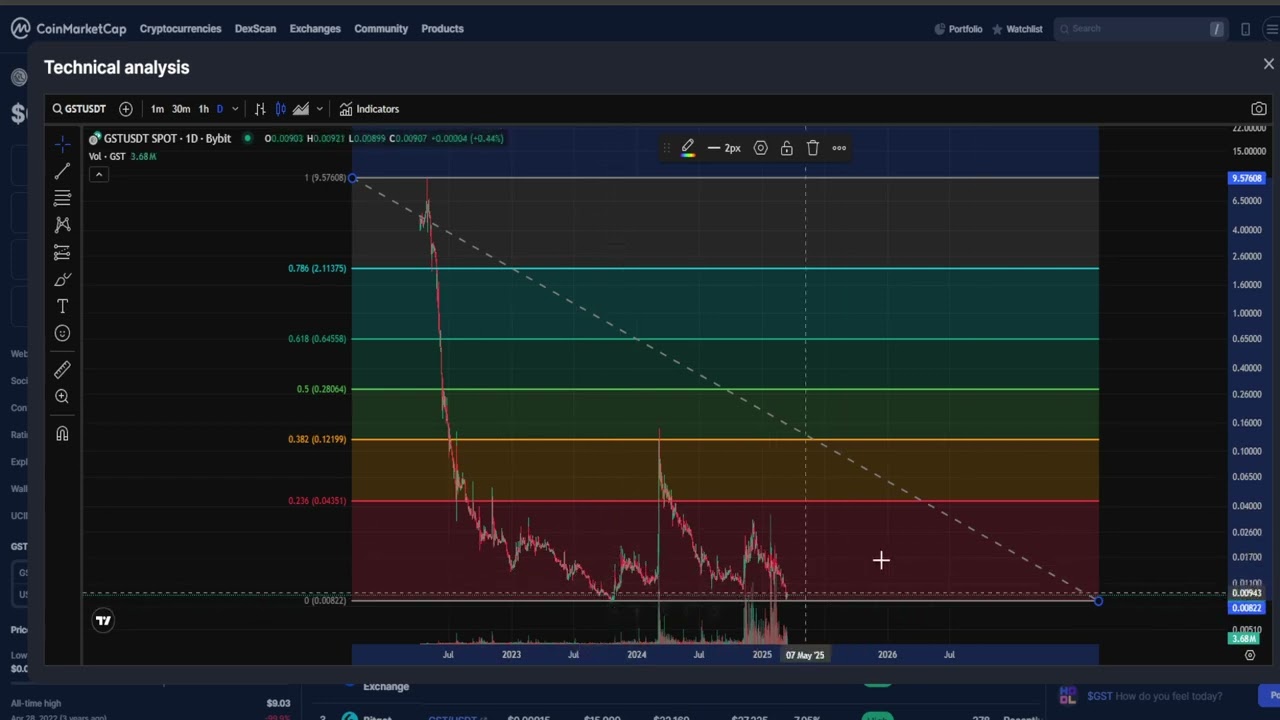Select the brush drawing tool
The image size is (1280, 720).
tap(62, 279)
